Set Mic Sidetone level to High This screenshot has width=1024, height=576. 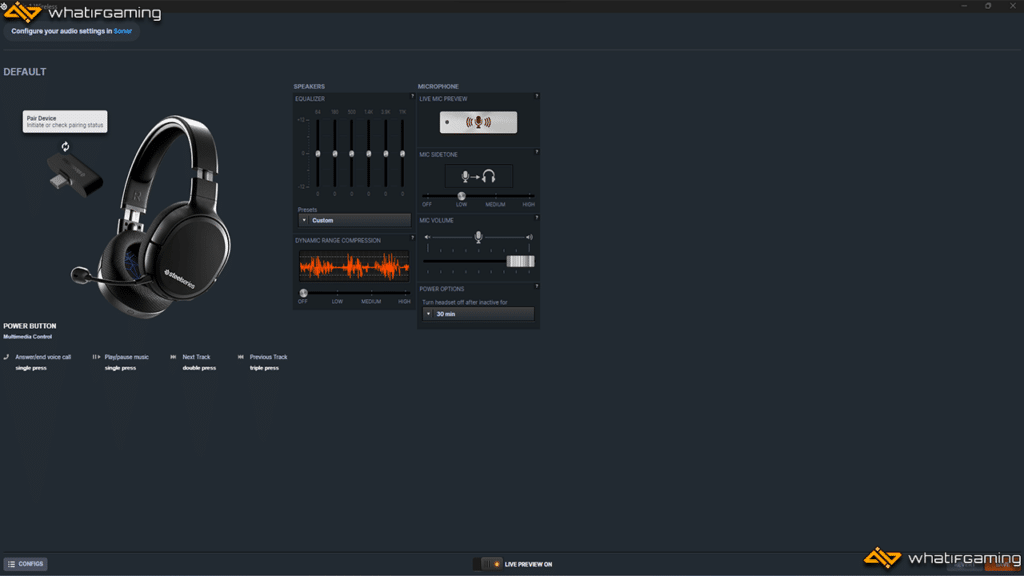pos(529,196)
